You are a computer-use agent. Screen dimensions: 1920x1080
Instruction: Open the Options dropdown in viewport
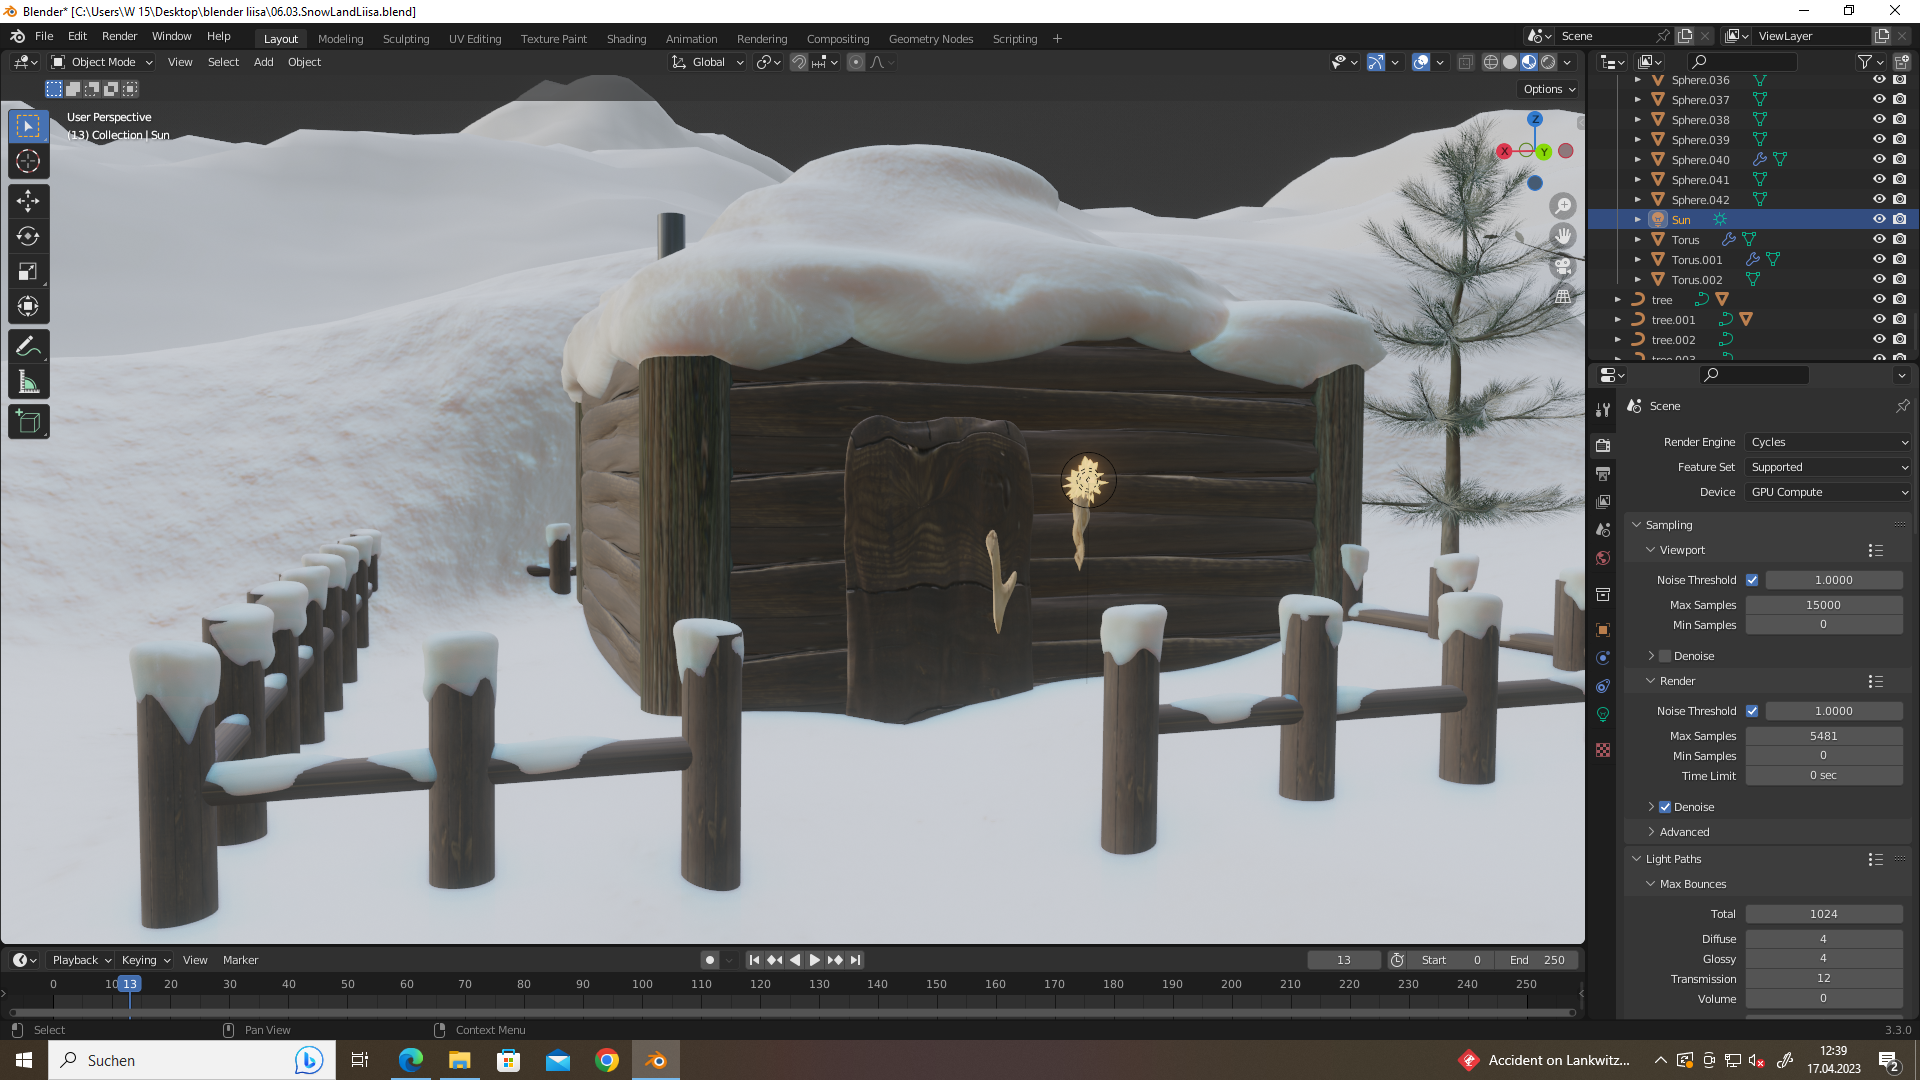click(1549, 89)
